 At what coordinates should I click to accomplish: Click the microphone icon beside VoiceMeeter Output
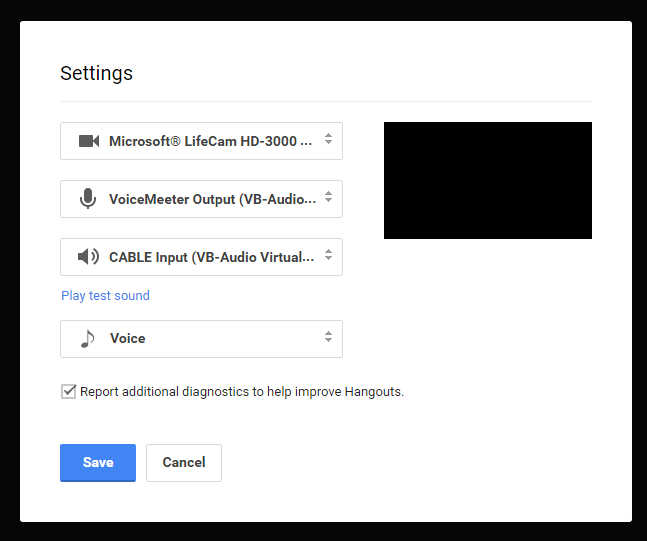tap(88, 199)
